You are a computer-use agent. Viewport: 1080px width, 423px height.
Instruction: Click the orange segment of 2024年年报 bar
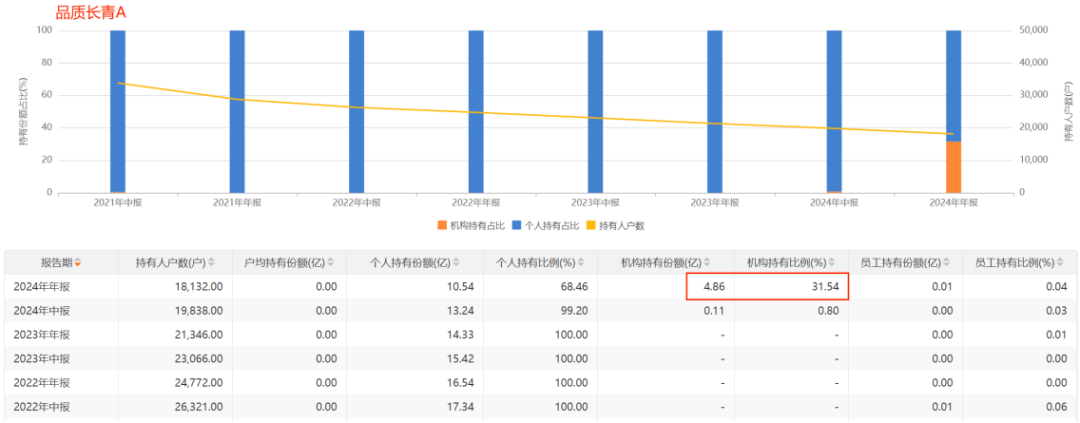(x=953, y=167)
